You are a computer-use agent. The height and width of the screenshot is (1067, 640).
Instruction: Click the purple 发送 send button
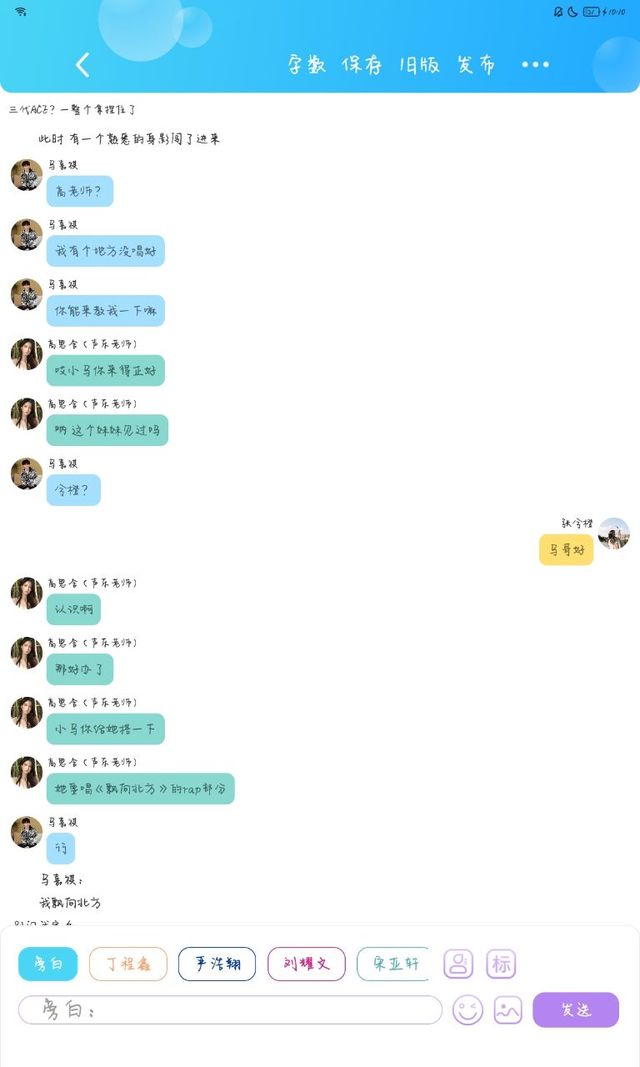coord(575,1010)
